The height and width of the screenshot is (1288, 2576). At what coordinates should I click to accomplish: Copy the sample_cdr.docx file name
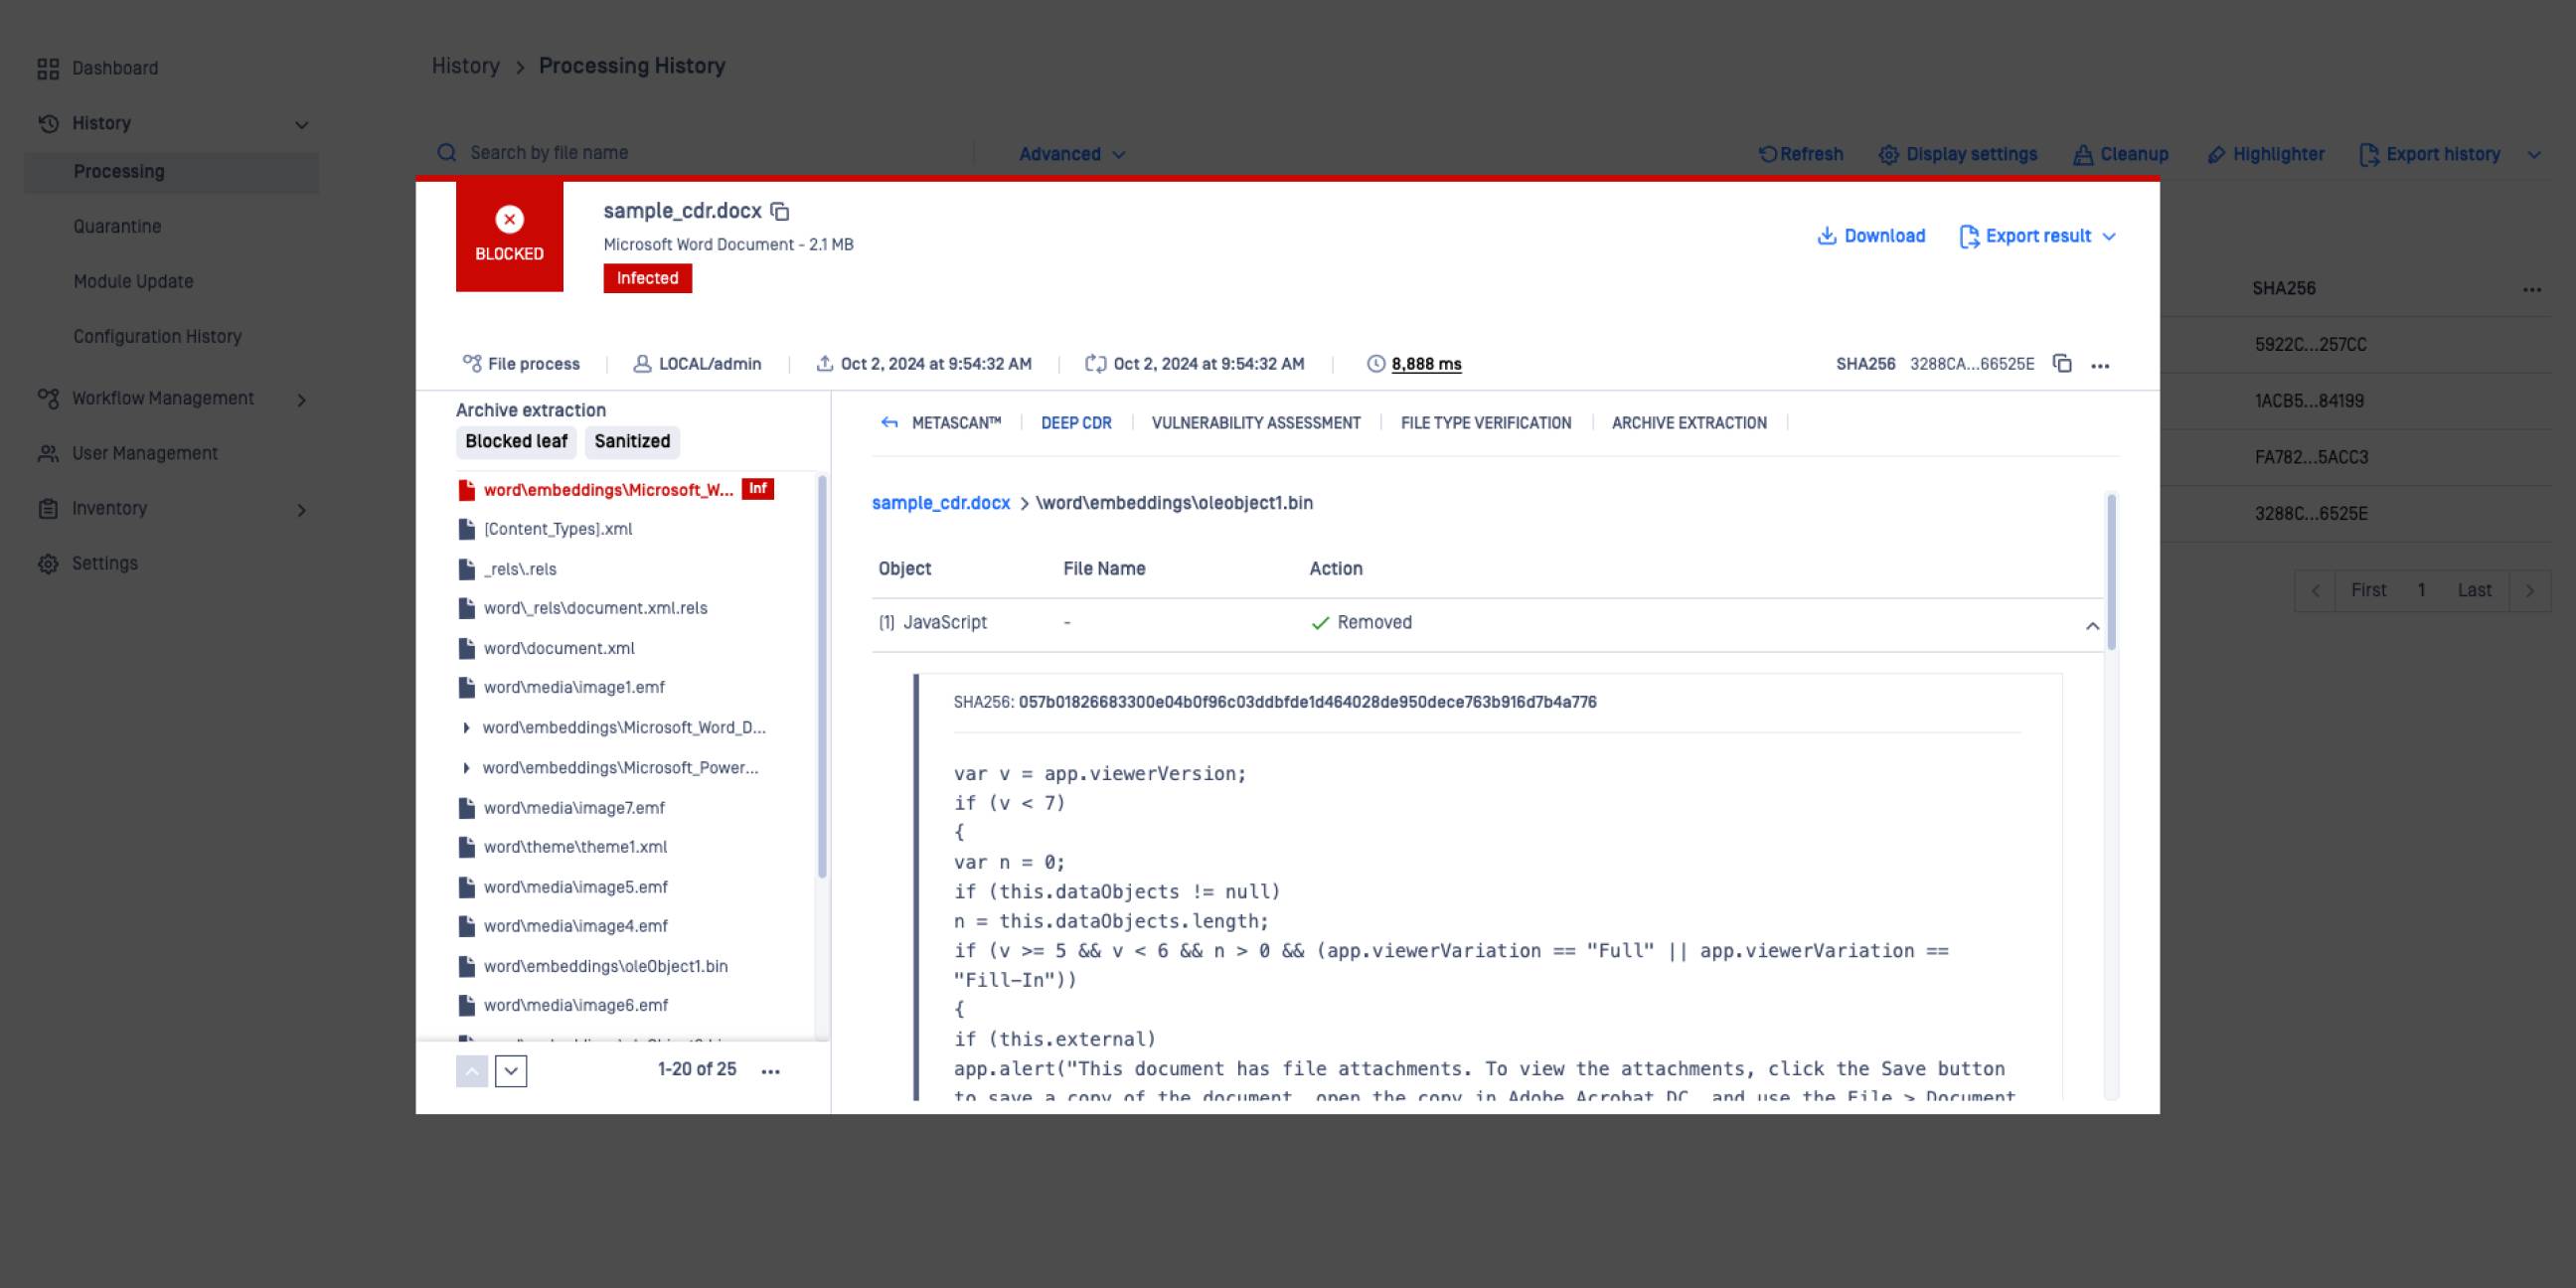click(x=780, y=212)
